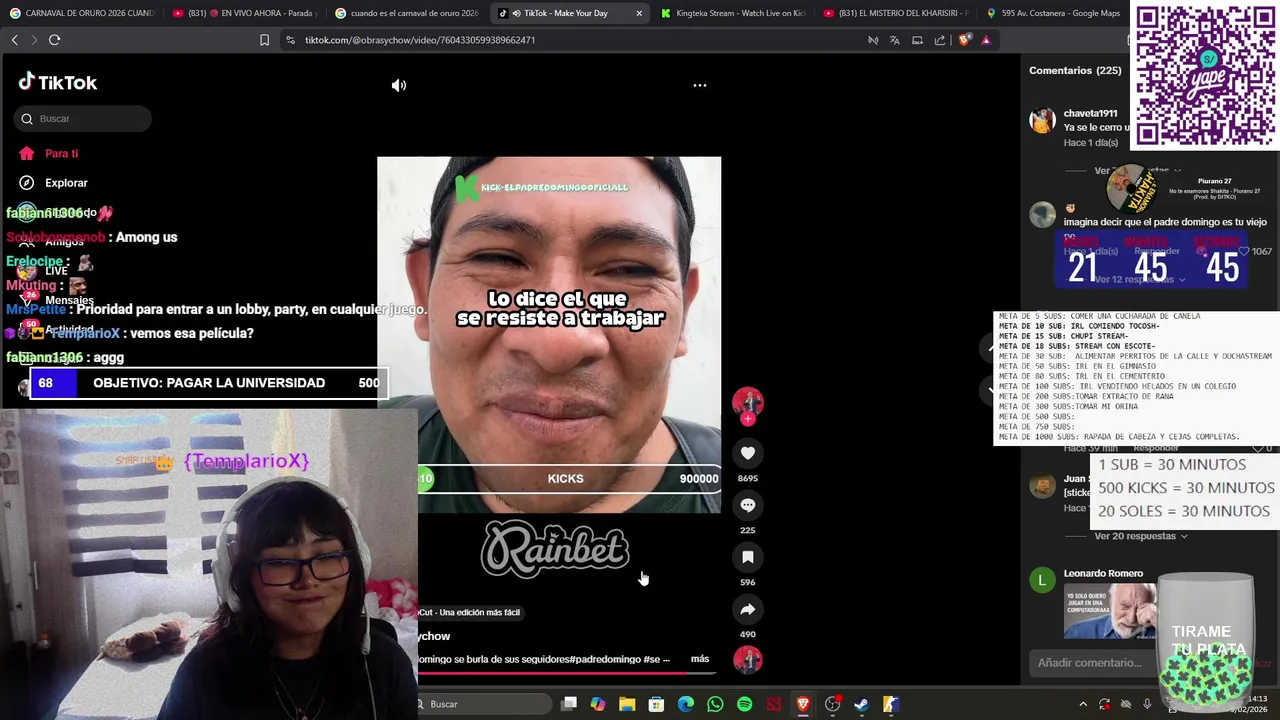Mute the TikTok video sound
Viewport: 1280px width, 720px height.
click(399, 86)
